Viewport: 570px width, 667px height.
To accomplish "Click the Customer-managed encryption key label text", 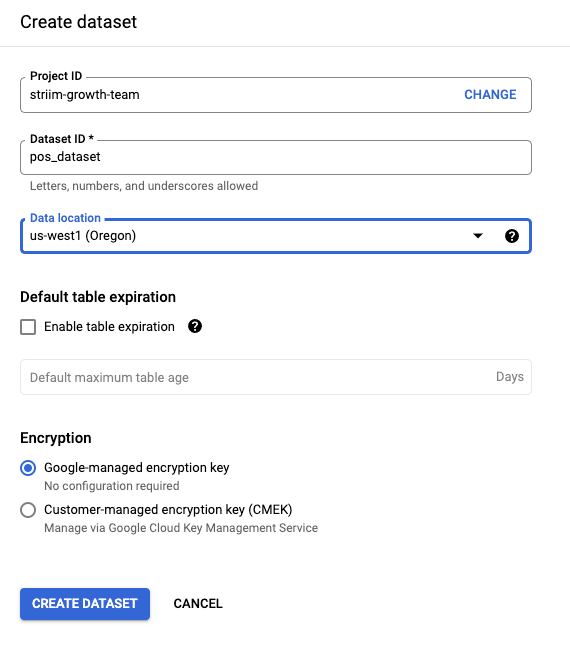I will tap(168, 510).
